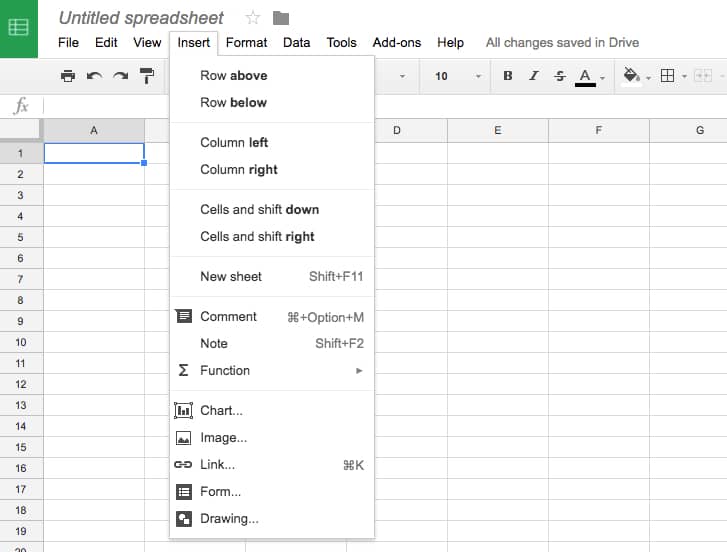Open the fill color dropdown
The height and width of the screenshot is (552, 727).
coord(636,76)
